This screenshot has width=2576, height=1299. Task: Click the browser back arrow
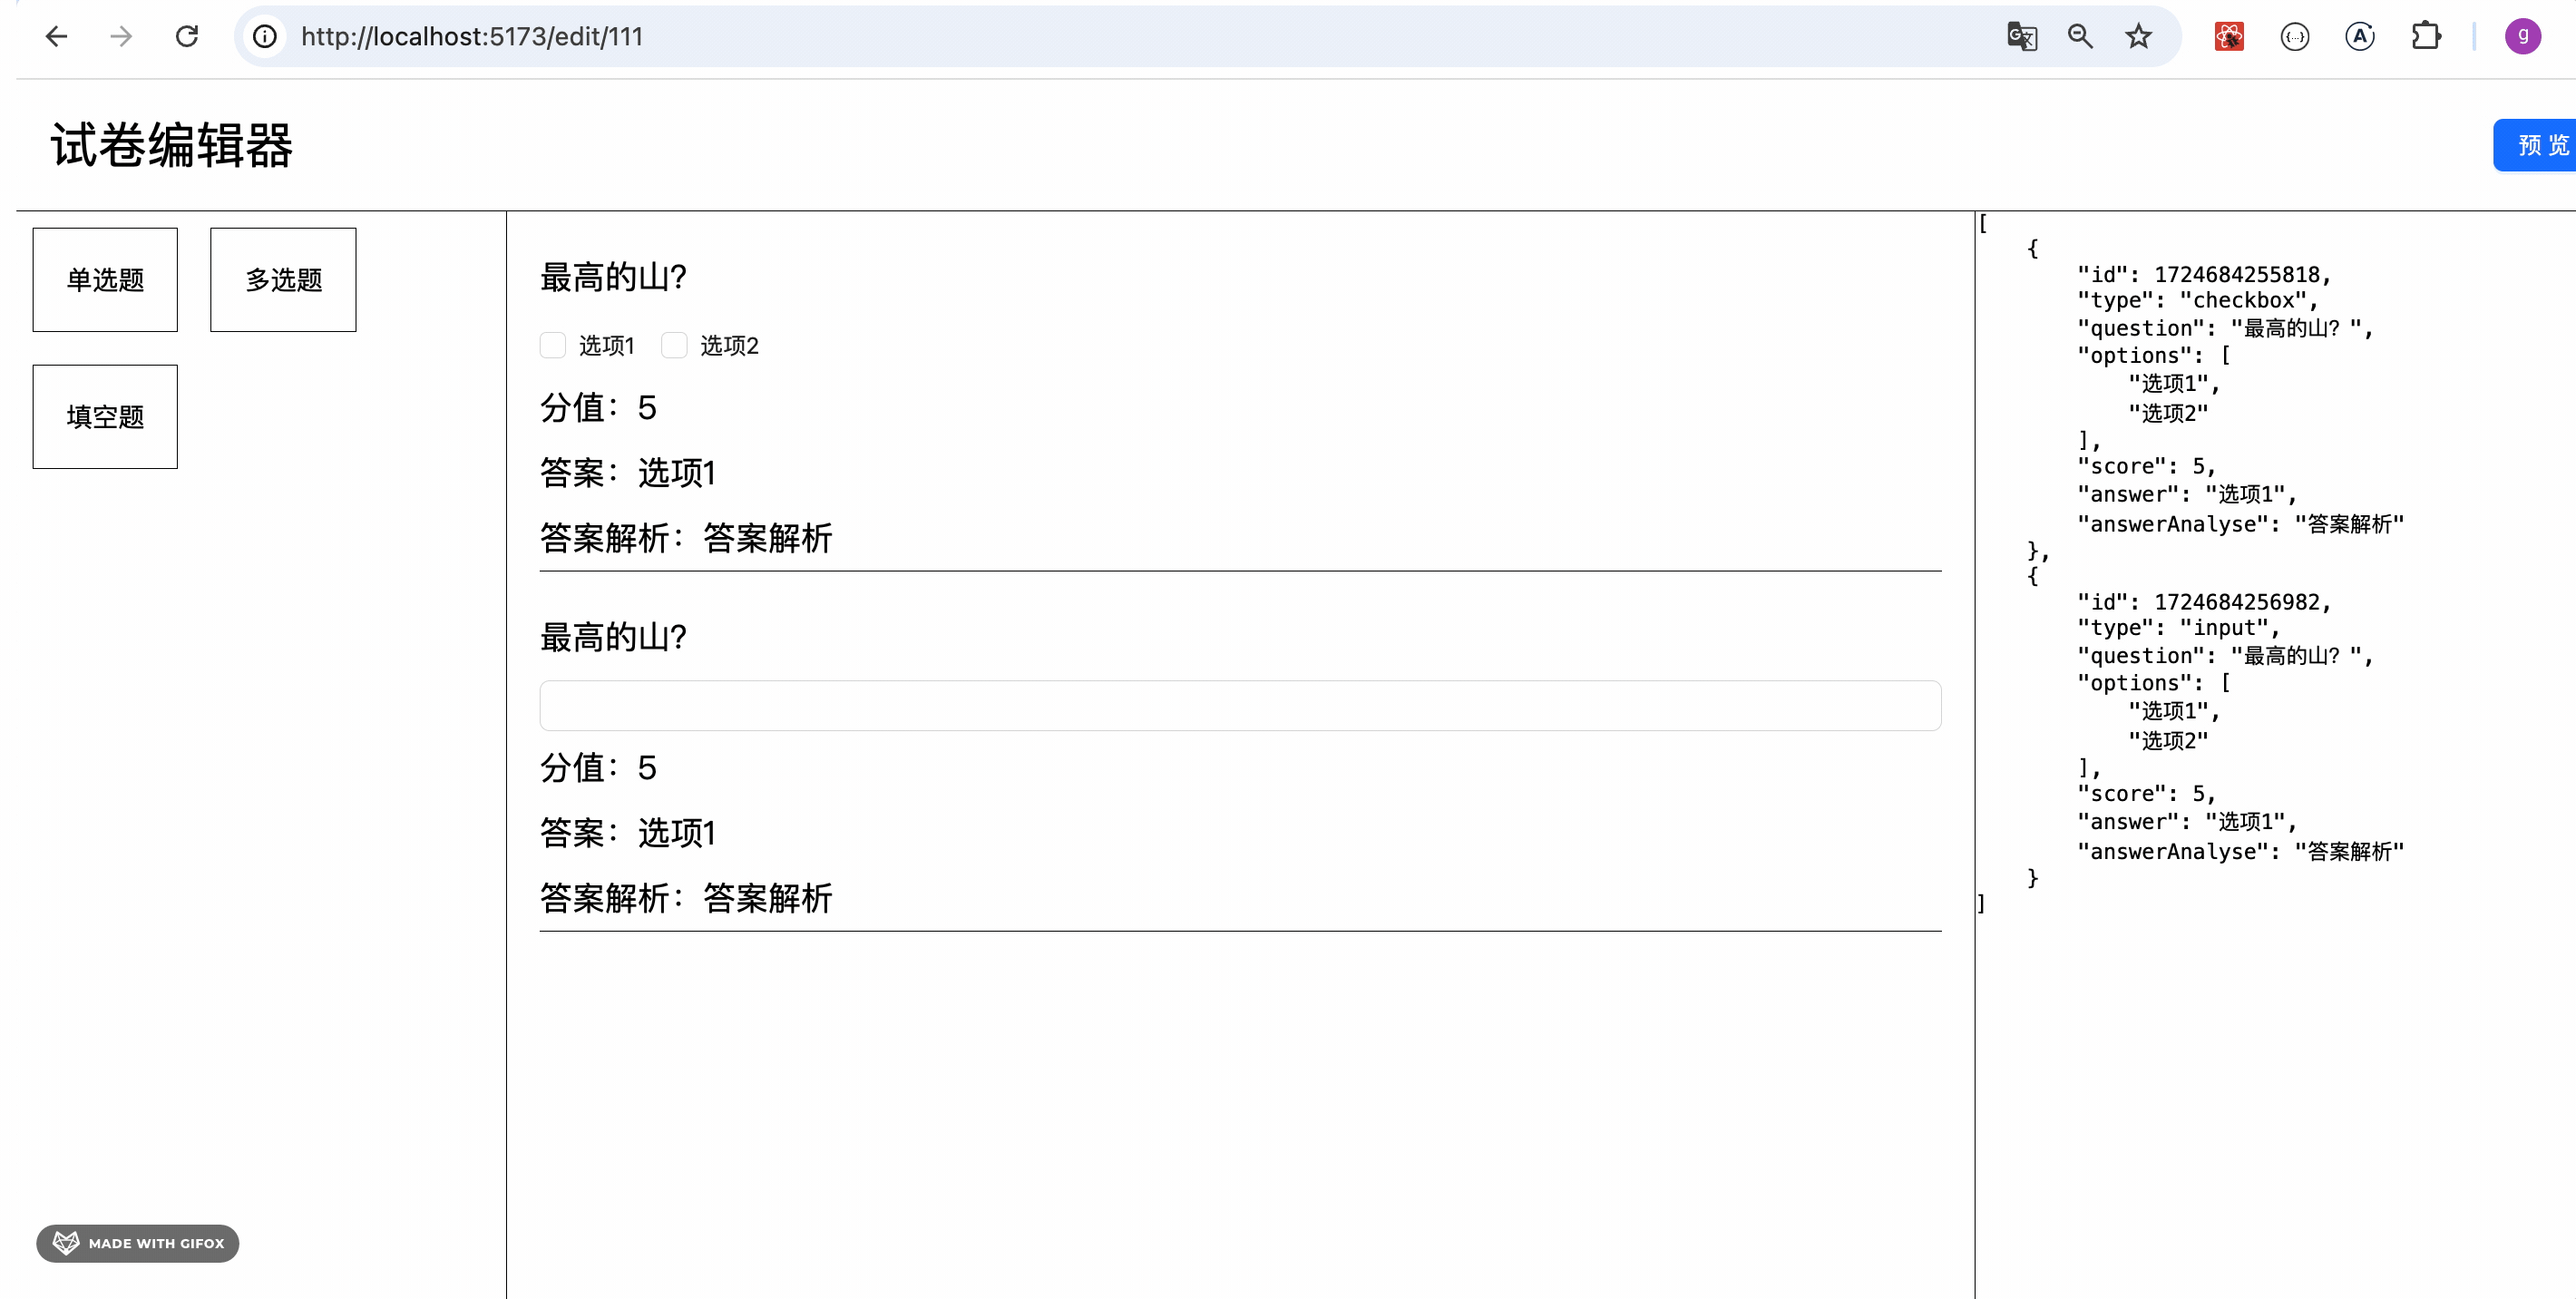coord(56,37)
